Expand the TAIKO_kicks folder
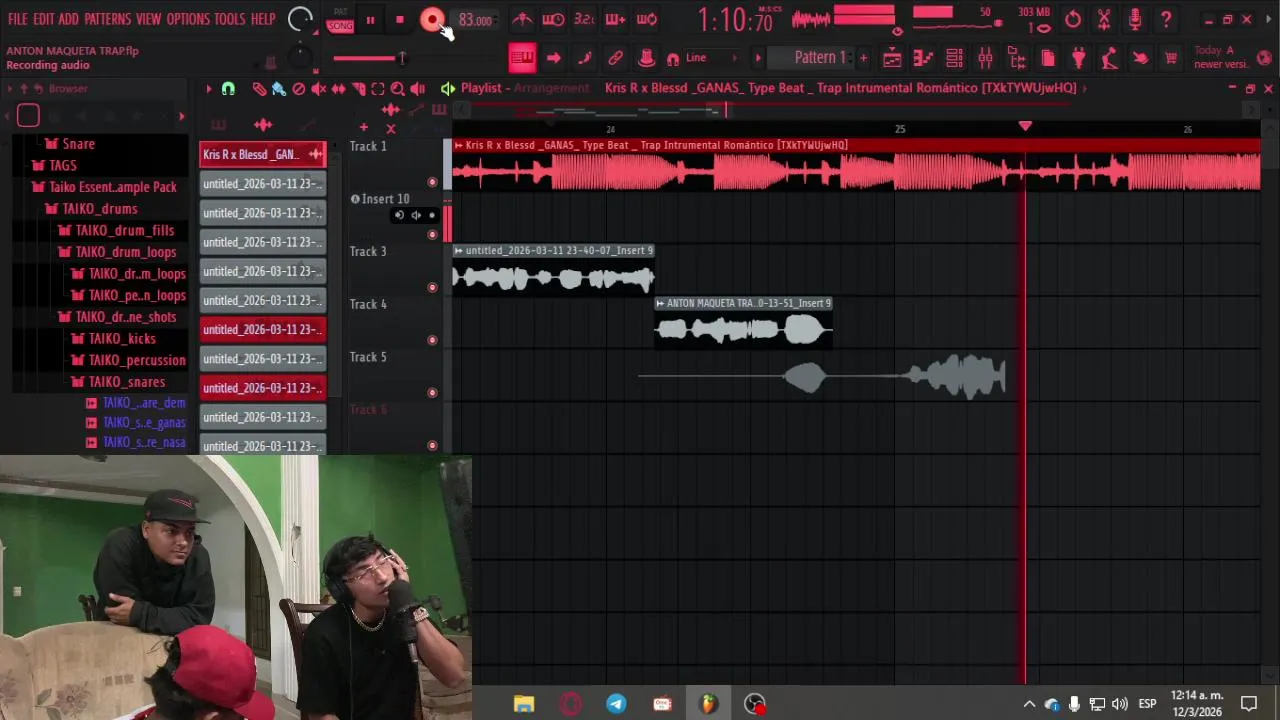Image resolution: width=1280 pixels, height=720 pixels. pyautogui.click(x=112, y=339)
